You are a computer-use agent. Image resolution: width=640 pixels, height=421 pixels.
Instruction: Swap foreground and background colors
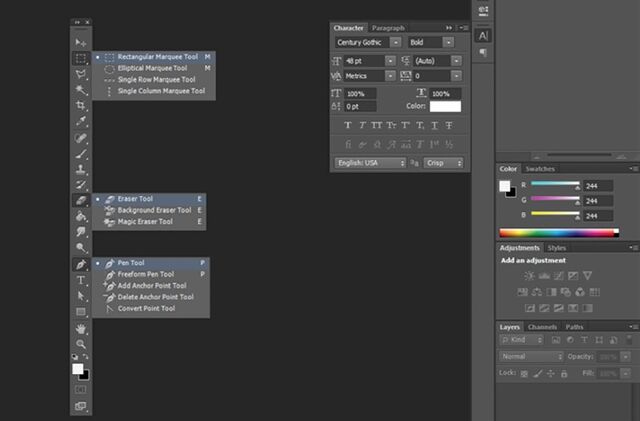[x=86, y=356]
